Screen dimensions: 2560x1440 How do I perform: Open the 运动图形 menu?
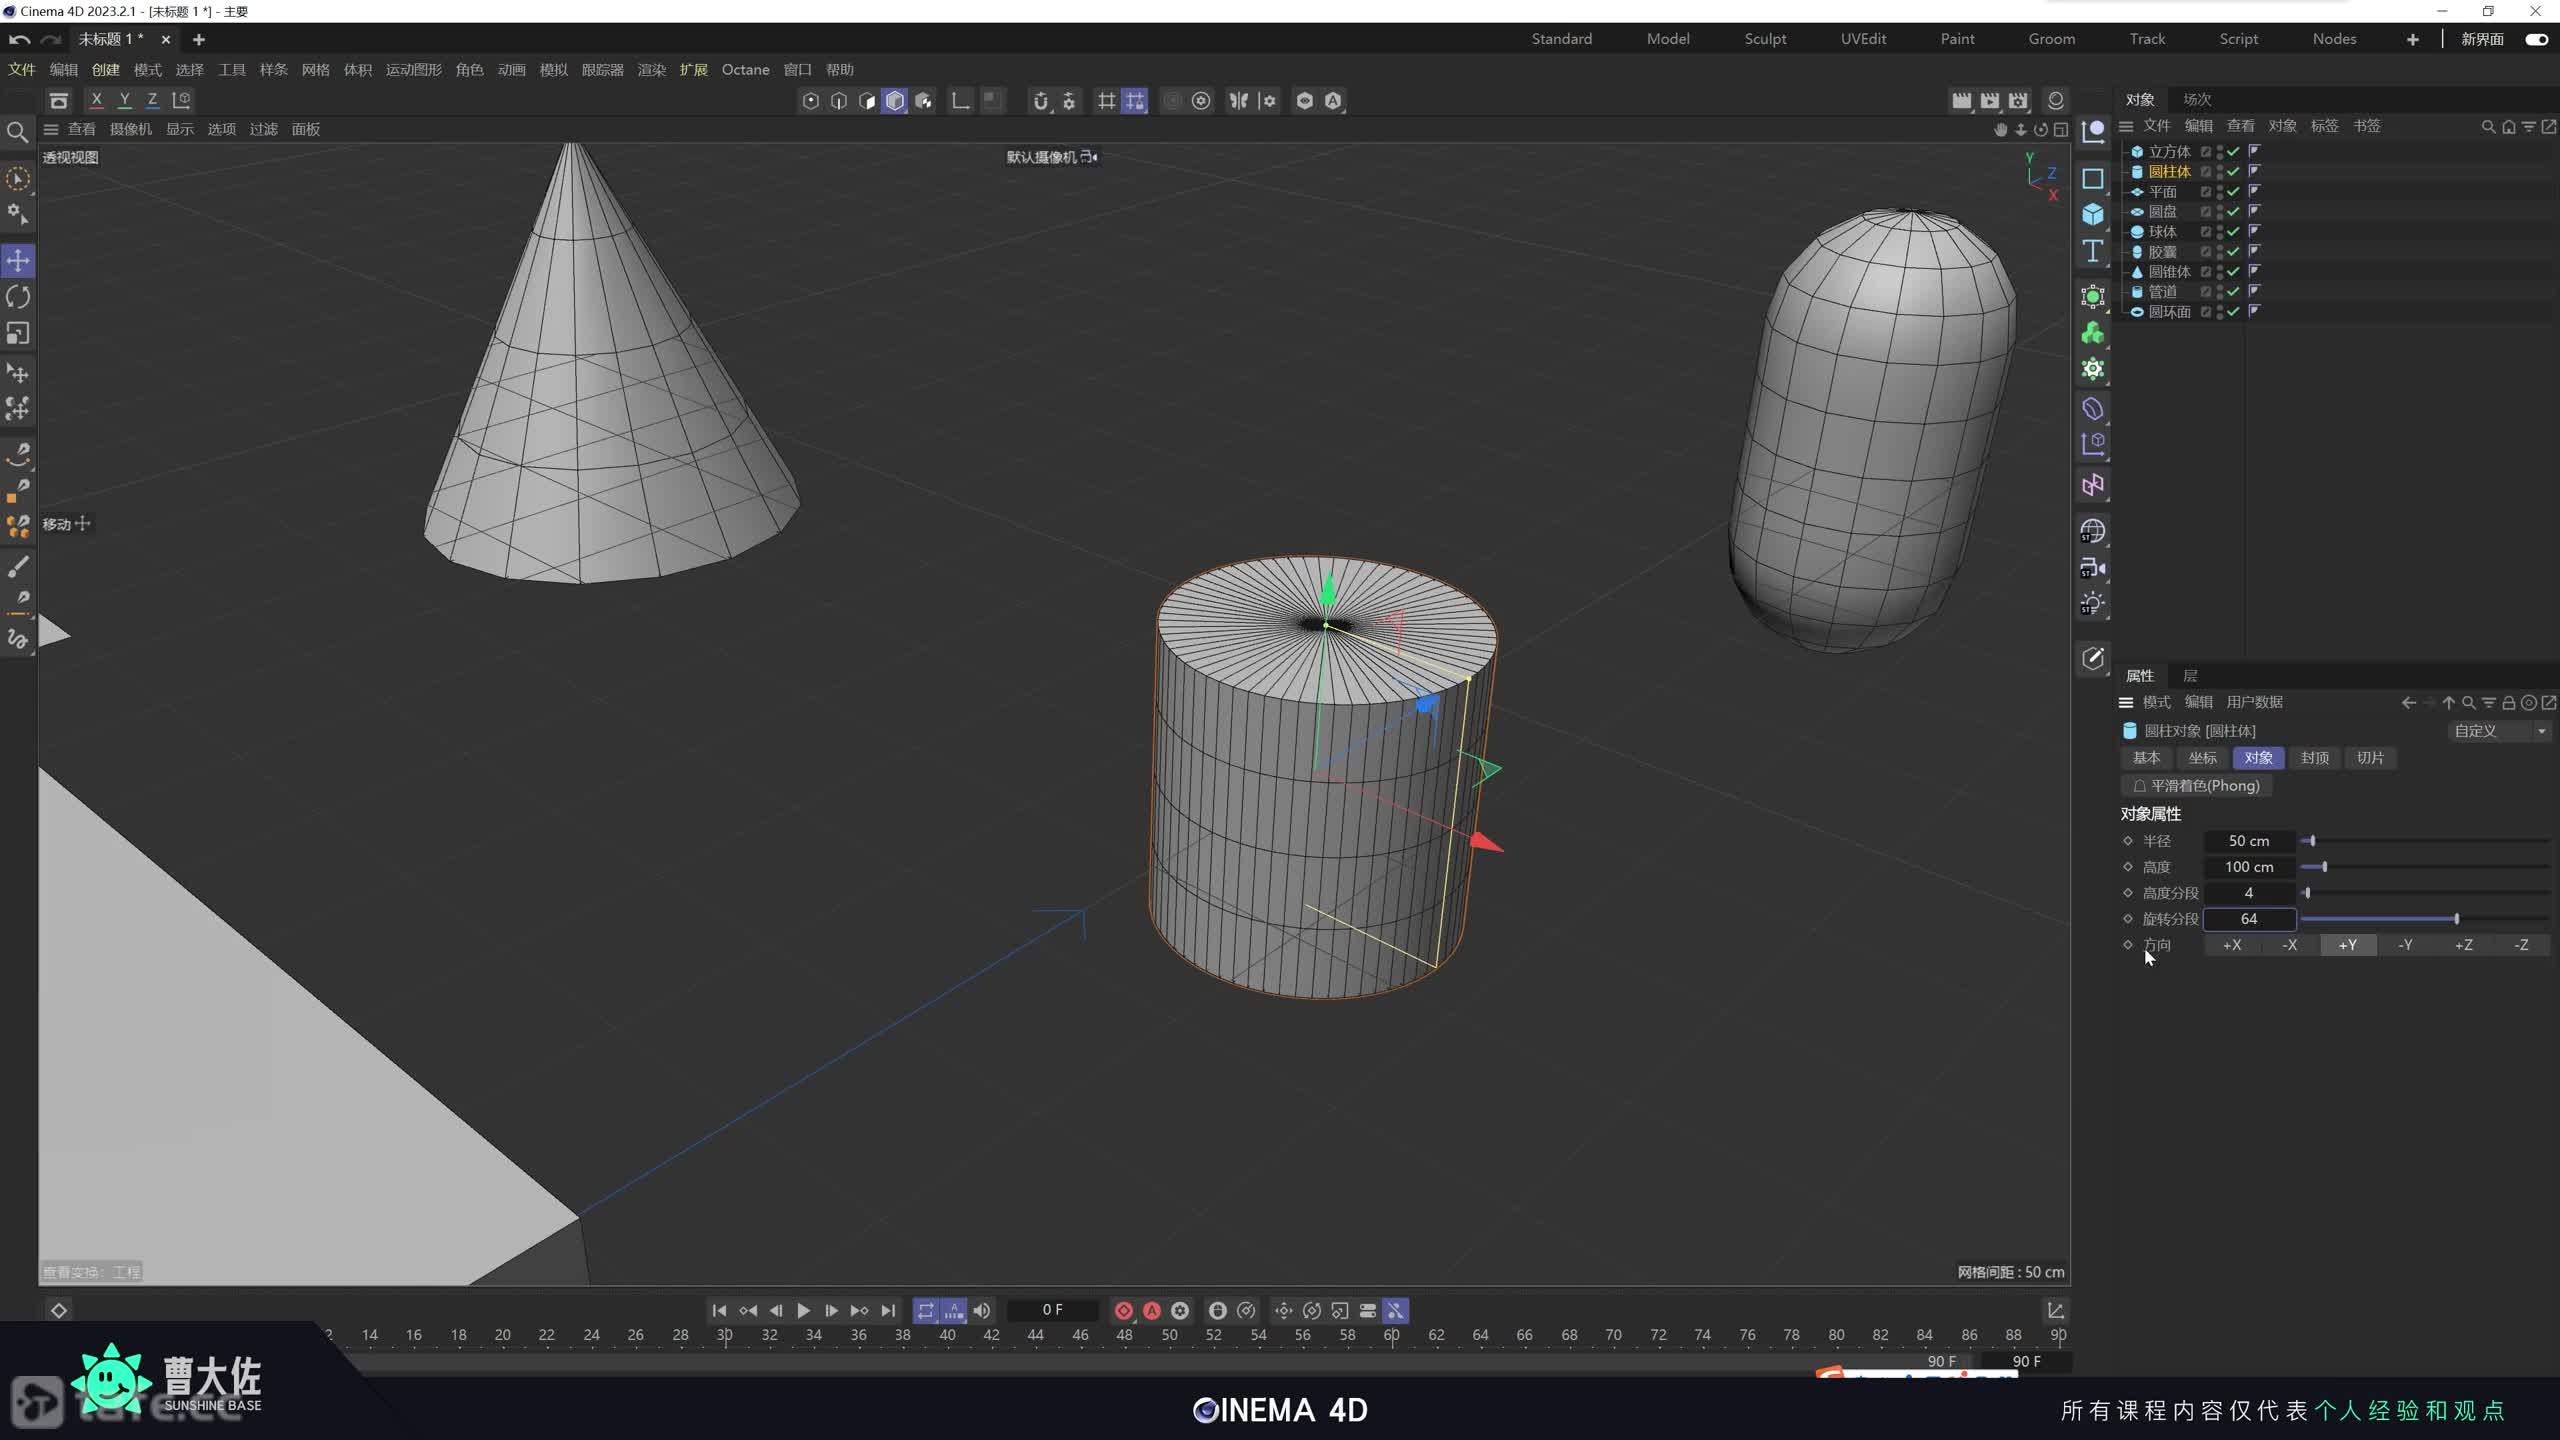point(413,70)
